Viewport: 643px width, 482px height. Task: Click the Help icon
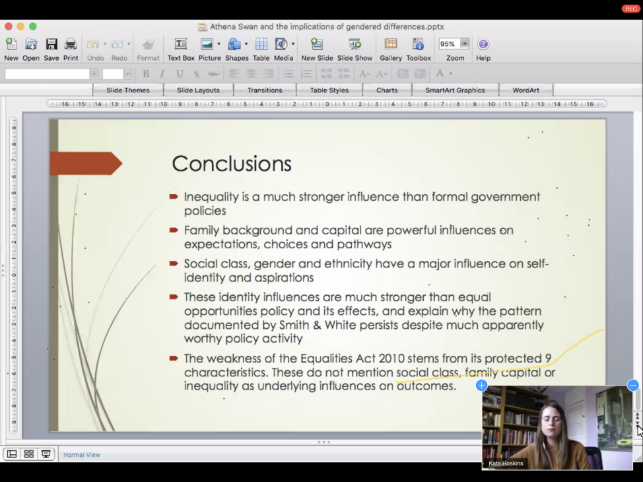tap(483, 45)
